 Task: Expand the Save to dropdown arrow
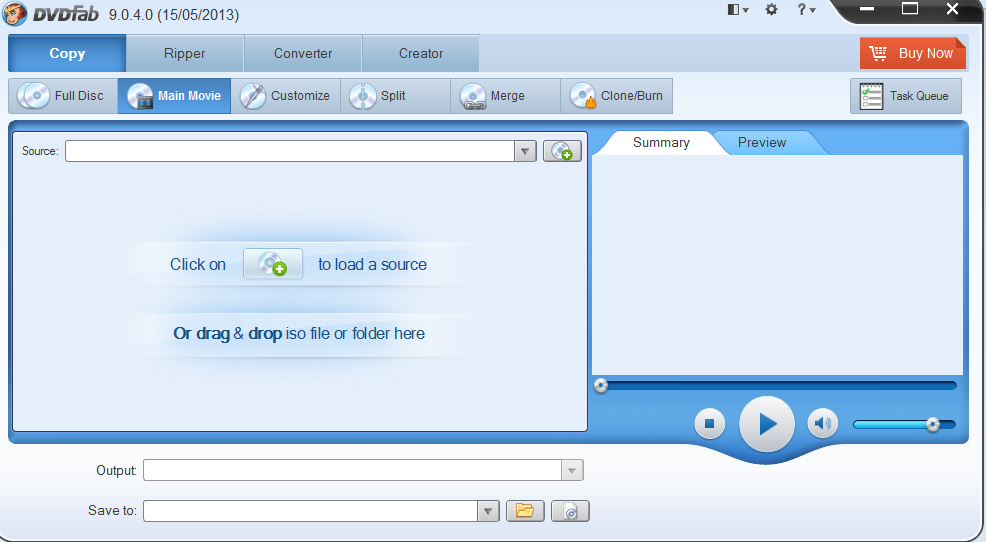(x=488, y=511)
